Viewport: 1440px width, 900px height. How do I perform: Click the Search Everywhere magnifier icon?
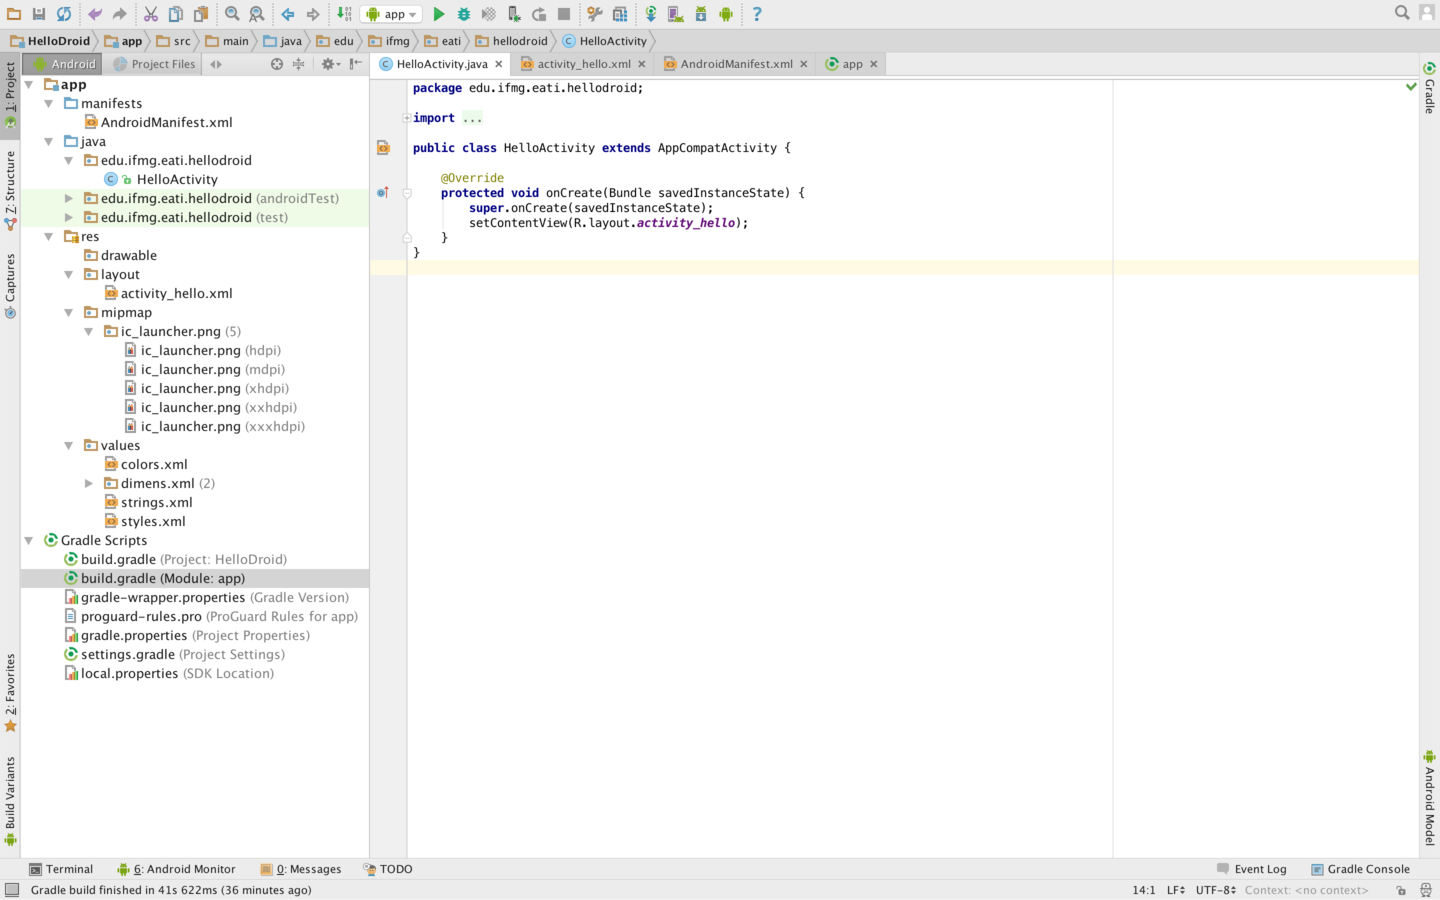tap(1402, 13)
